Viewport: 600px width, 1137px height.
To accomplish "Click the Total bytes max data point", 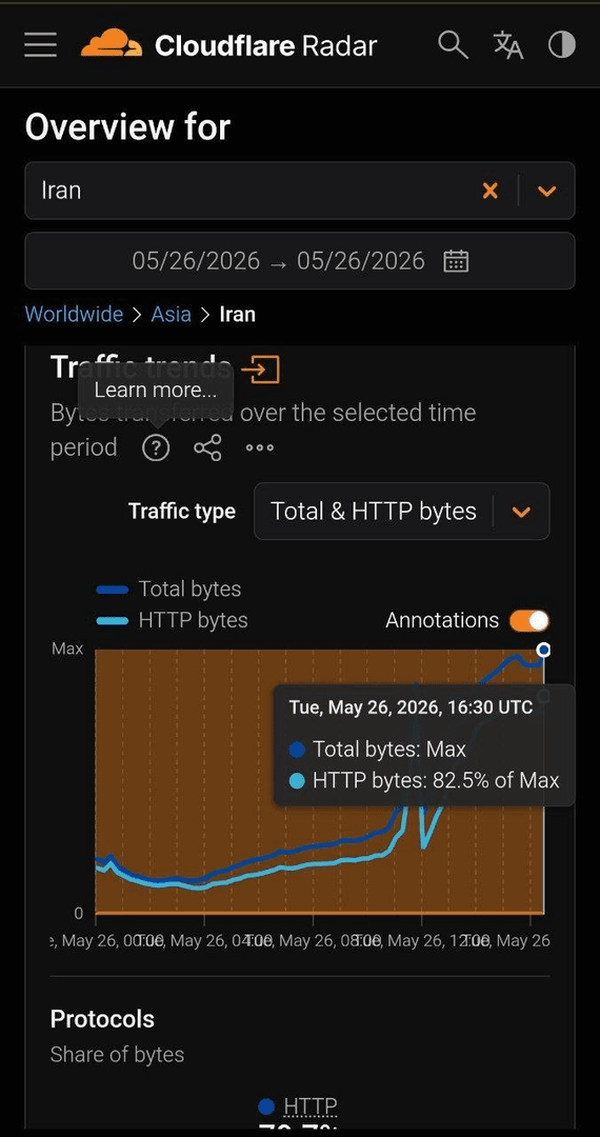I will tap(543, 650).
